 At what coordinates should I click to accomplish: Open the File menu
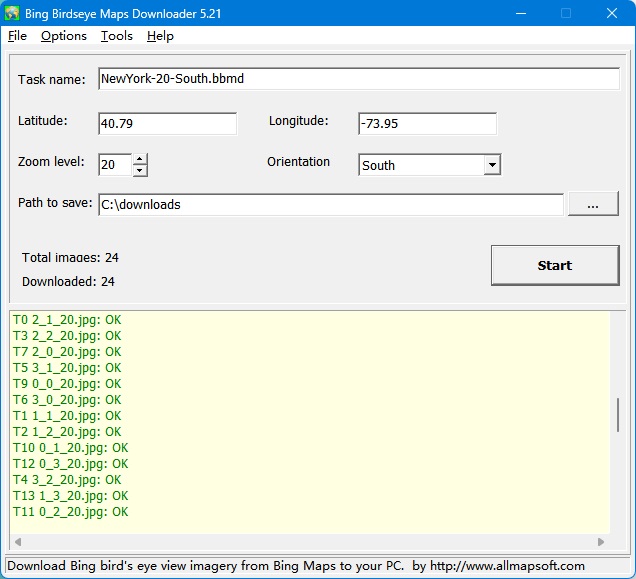[17, 36]
